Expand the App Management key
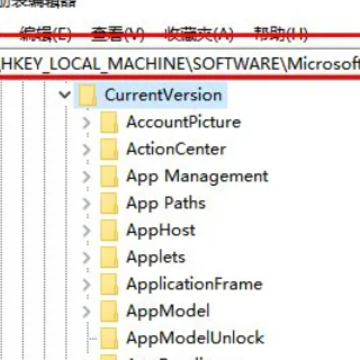The image size is (360, 360). pos(87,176)
